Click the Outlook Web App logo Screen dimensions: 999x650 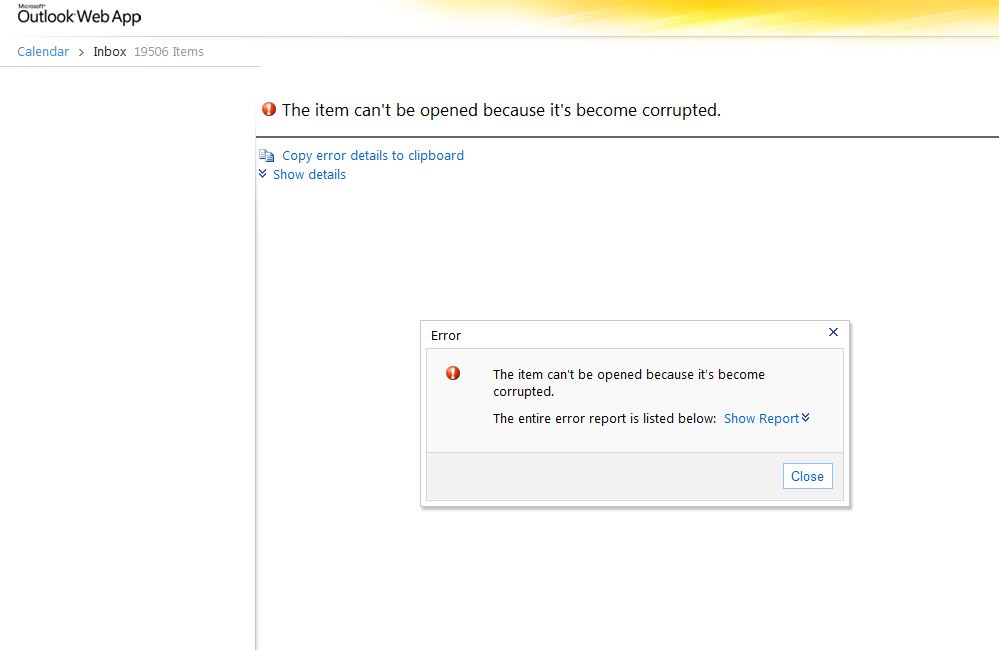click(79, 17)
